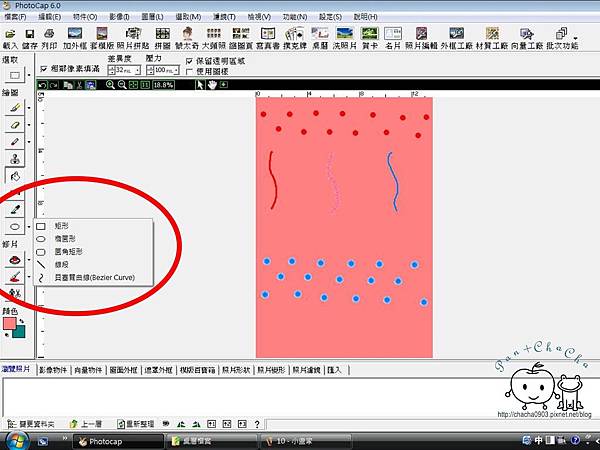This screenshot has width=600, height=450.
Task: Click the 上一層 (Up one level) button
Action: (x=86, y=424)
